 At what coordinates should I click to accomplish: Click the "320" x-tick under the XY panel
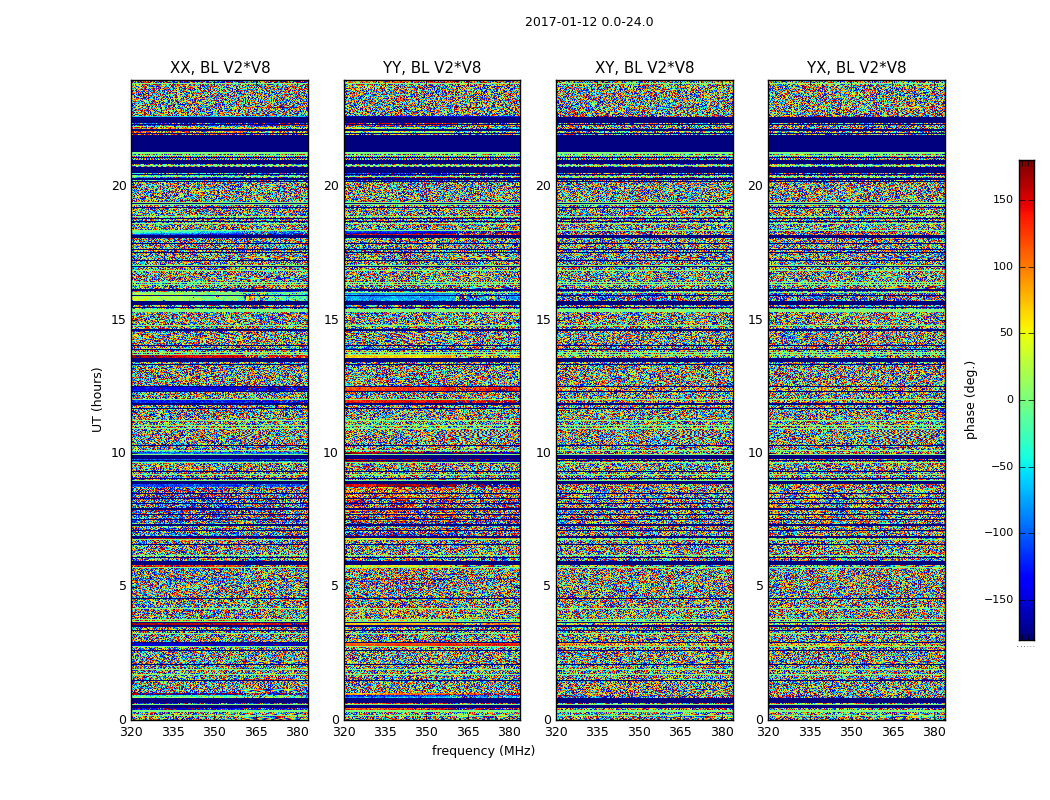pyautogui.click(x=556, y=732)
